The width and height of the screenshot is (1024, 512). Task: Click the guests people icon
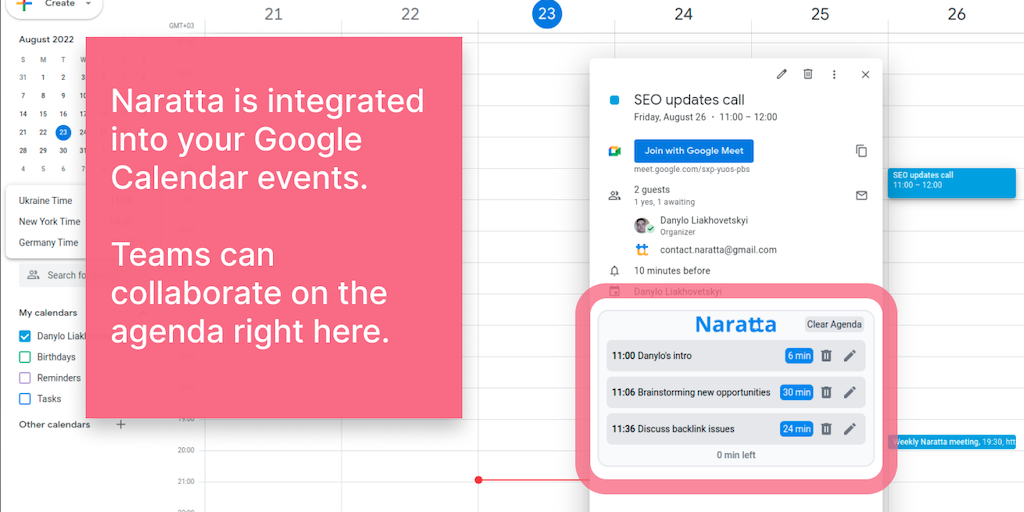[614, 195]
